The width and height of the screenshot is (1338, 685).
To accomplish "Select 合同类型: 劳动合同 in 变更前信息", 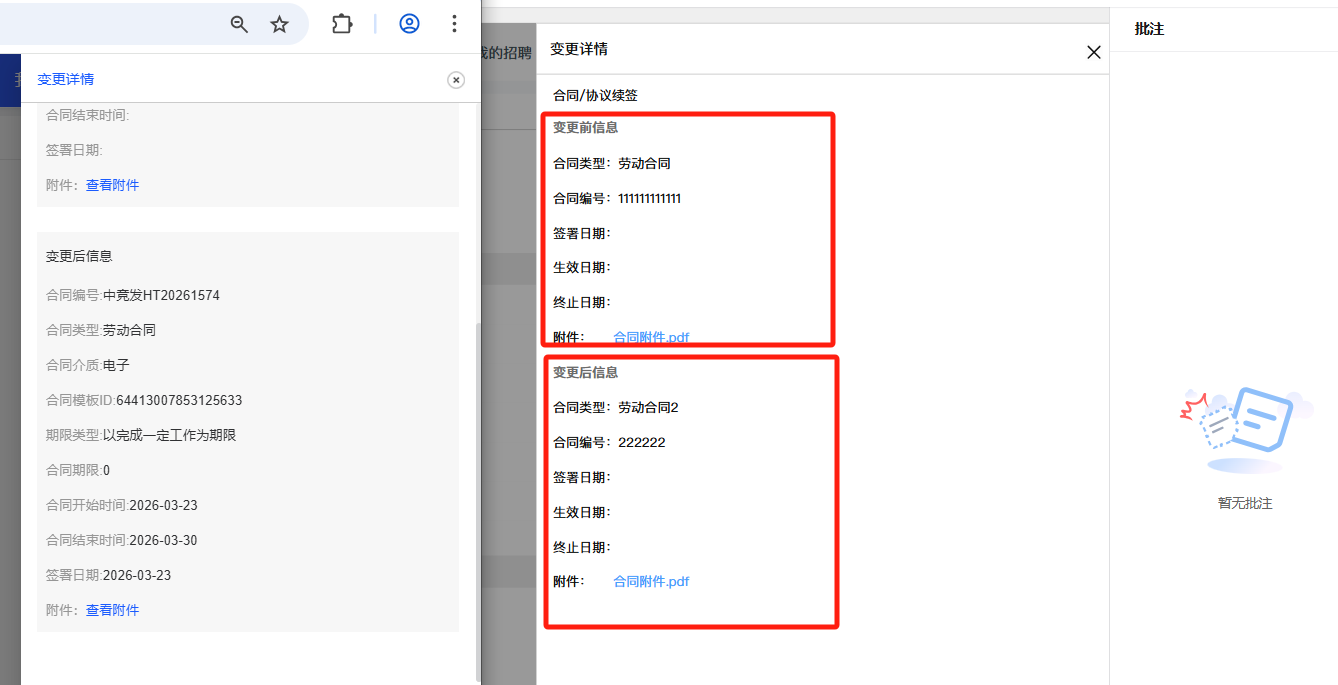I will pyautogui.click(x=612, y=163).
